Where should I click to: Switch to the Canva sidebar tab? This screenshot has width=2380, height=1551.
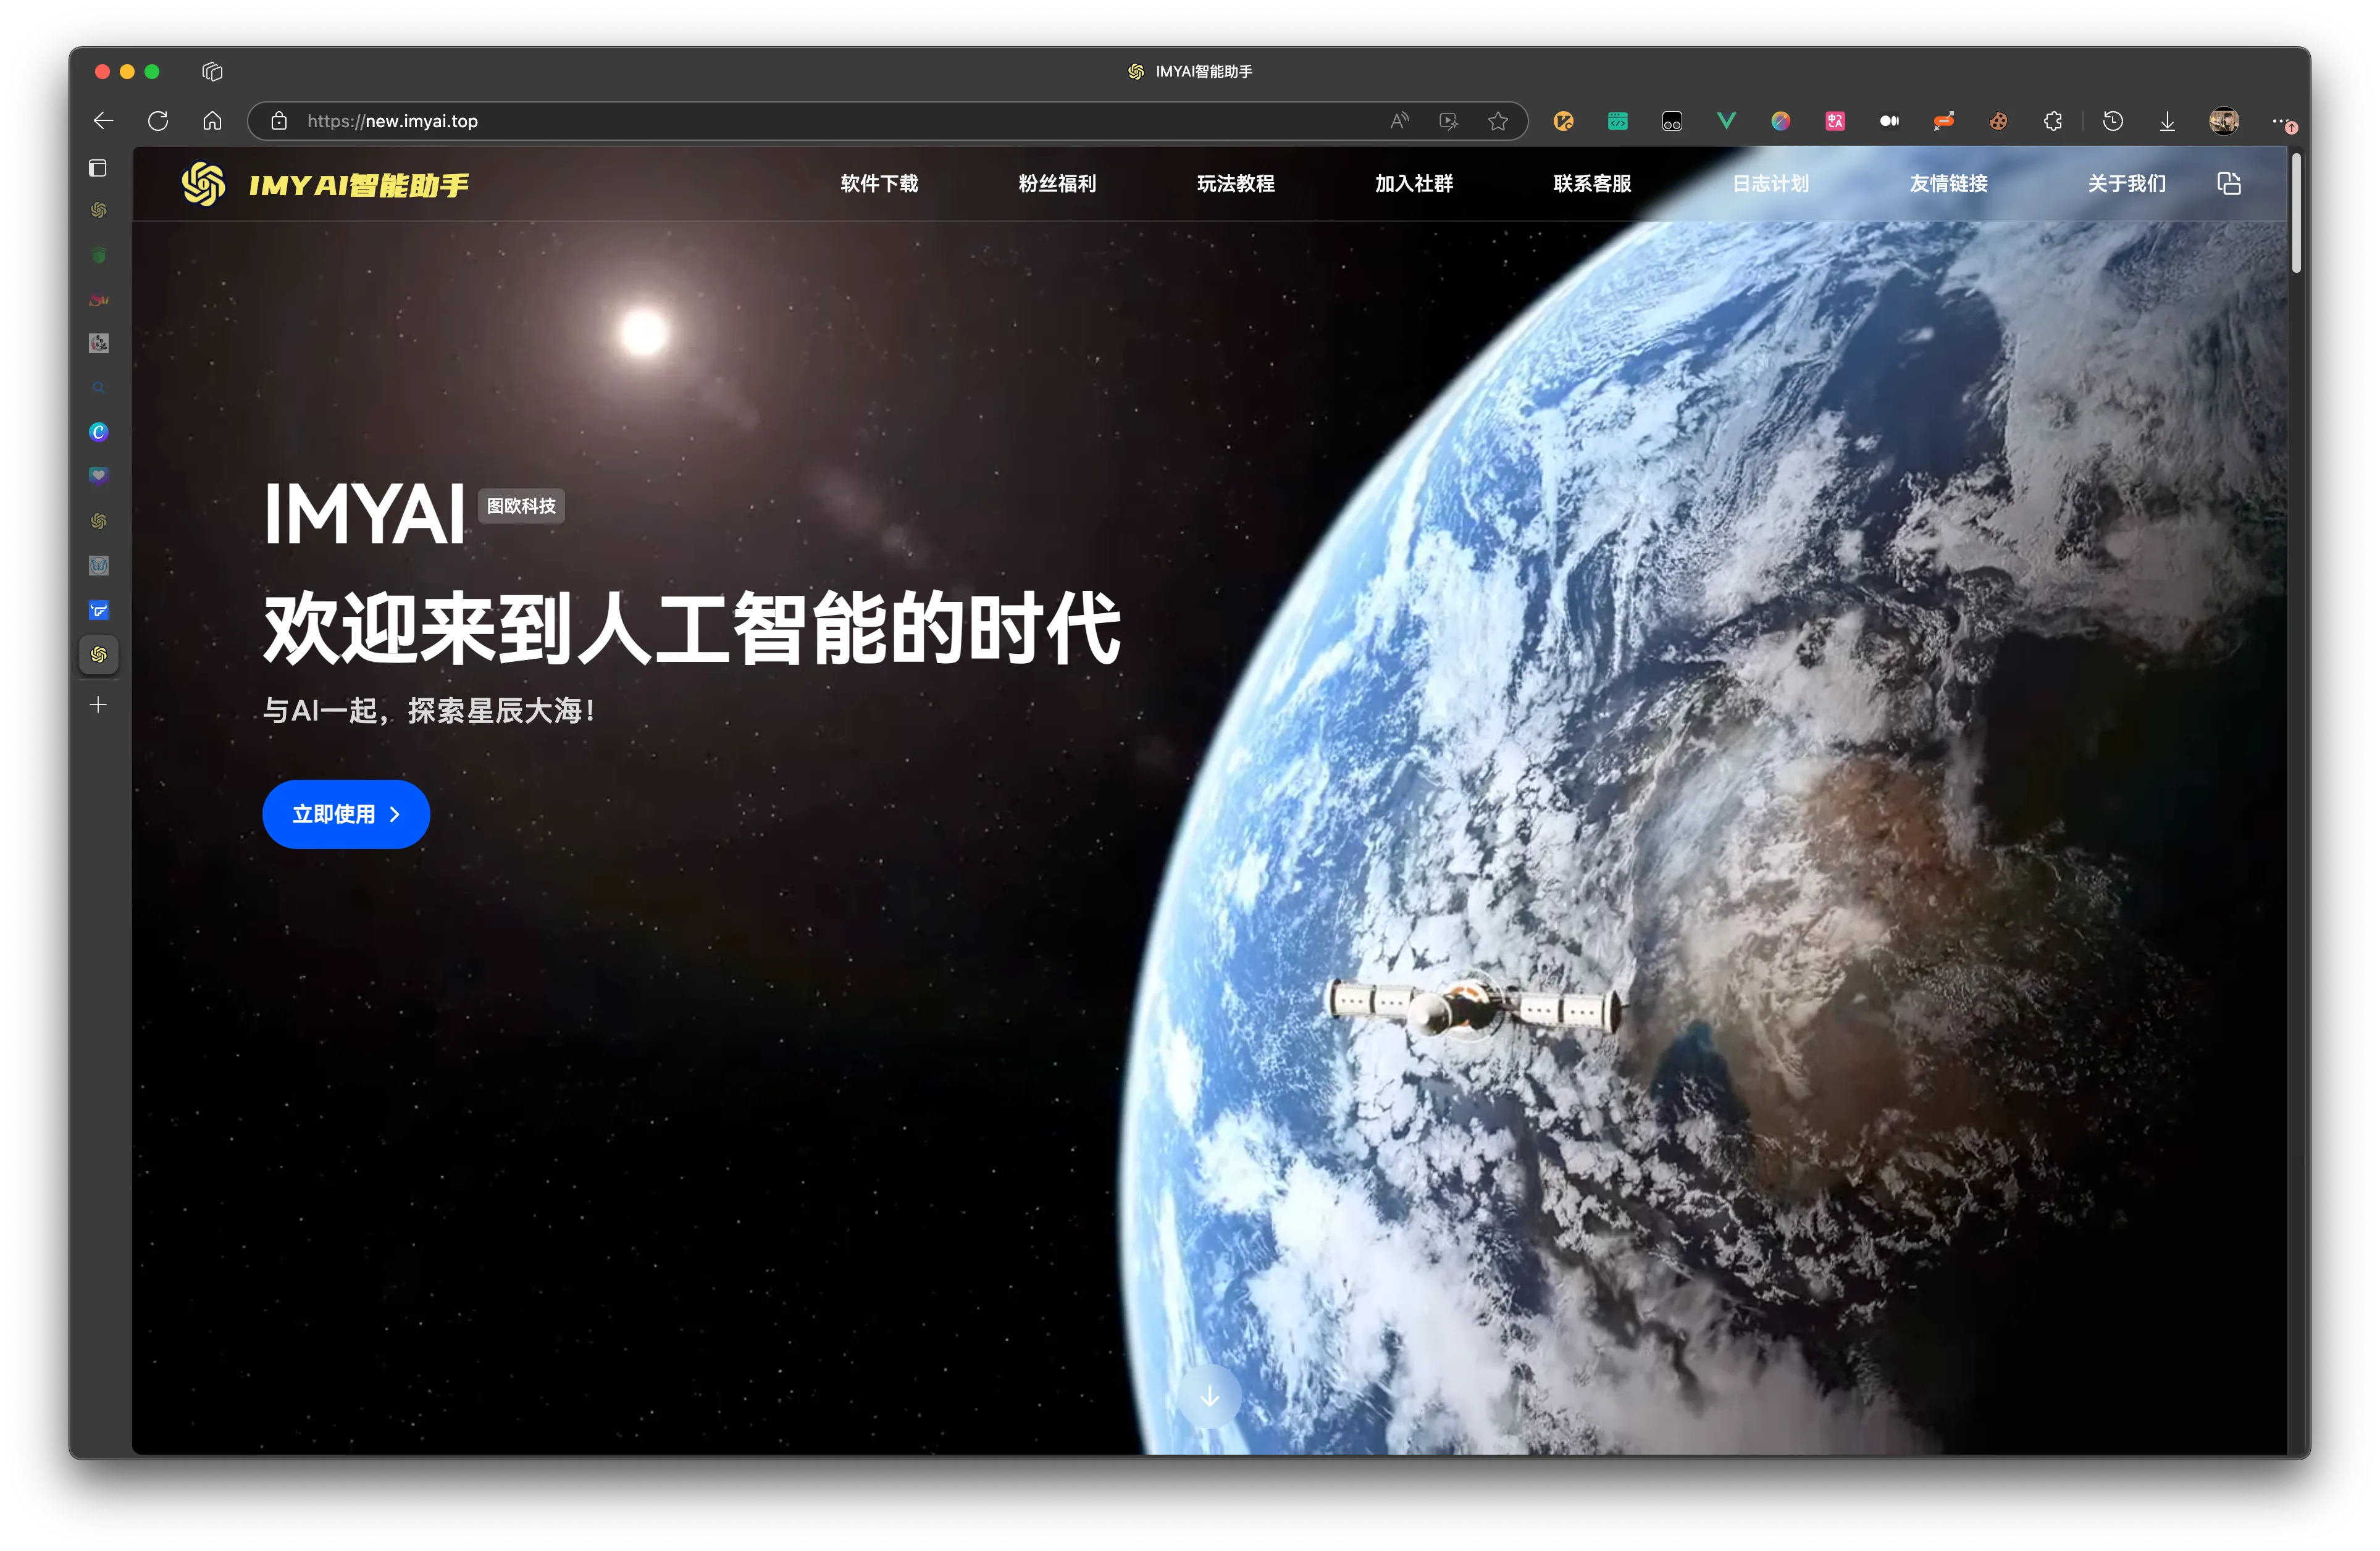pyautogui.click(x=98, y=432)
